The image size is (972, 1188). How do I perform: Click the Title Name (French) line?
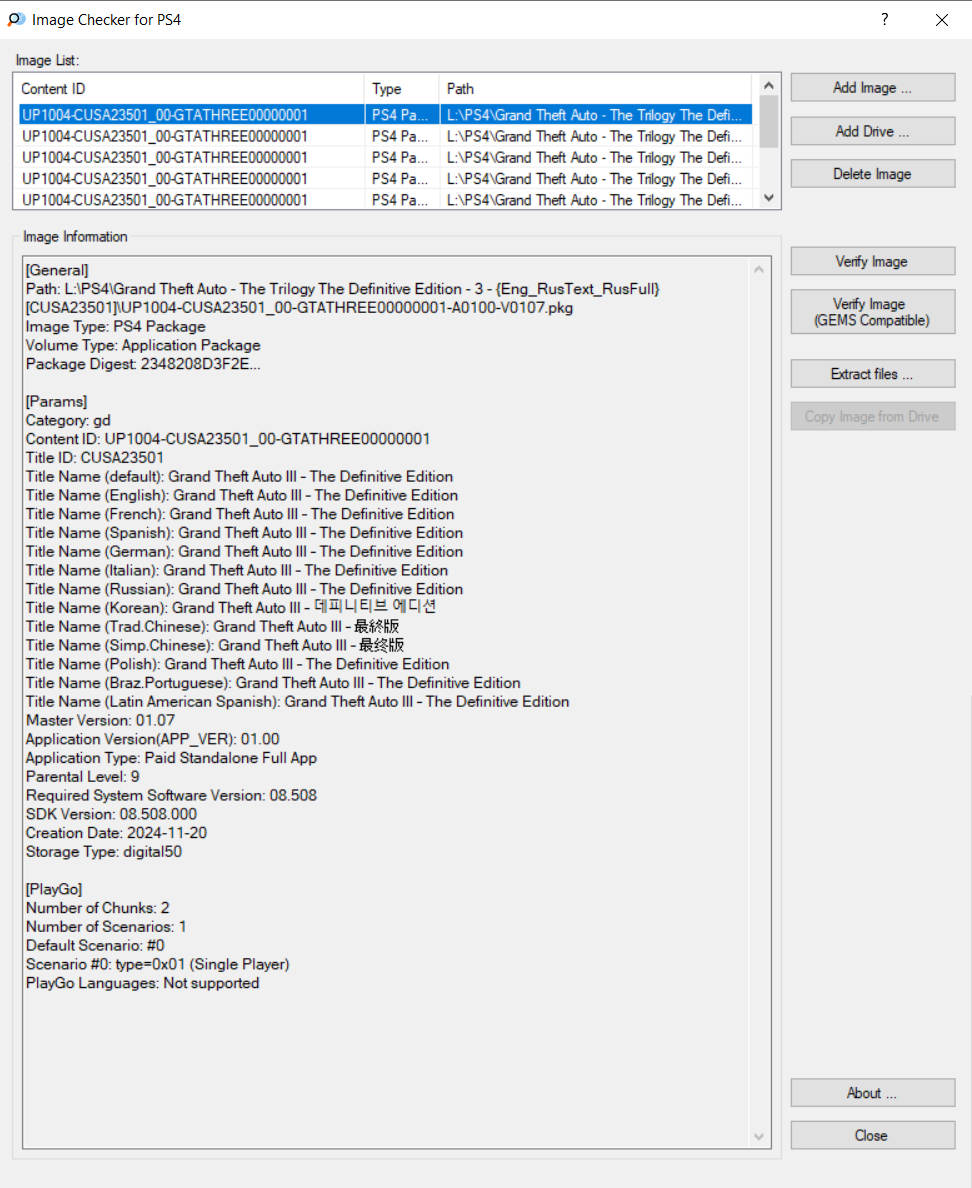pyautogui.click(x=240, y=514)
